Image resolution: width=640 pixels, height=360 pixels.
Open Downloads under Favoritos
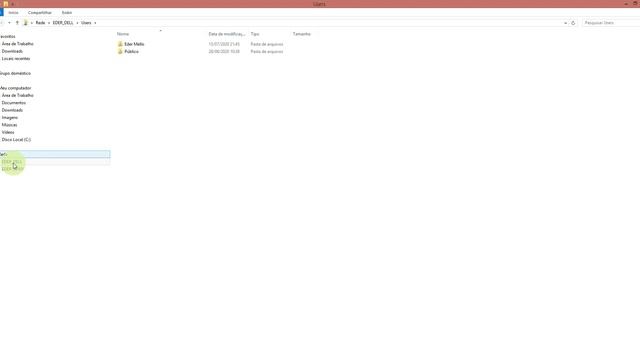[x=12, y=51]
